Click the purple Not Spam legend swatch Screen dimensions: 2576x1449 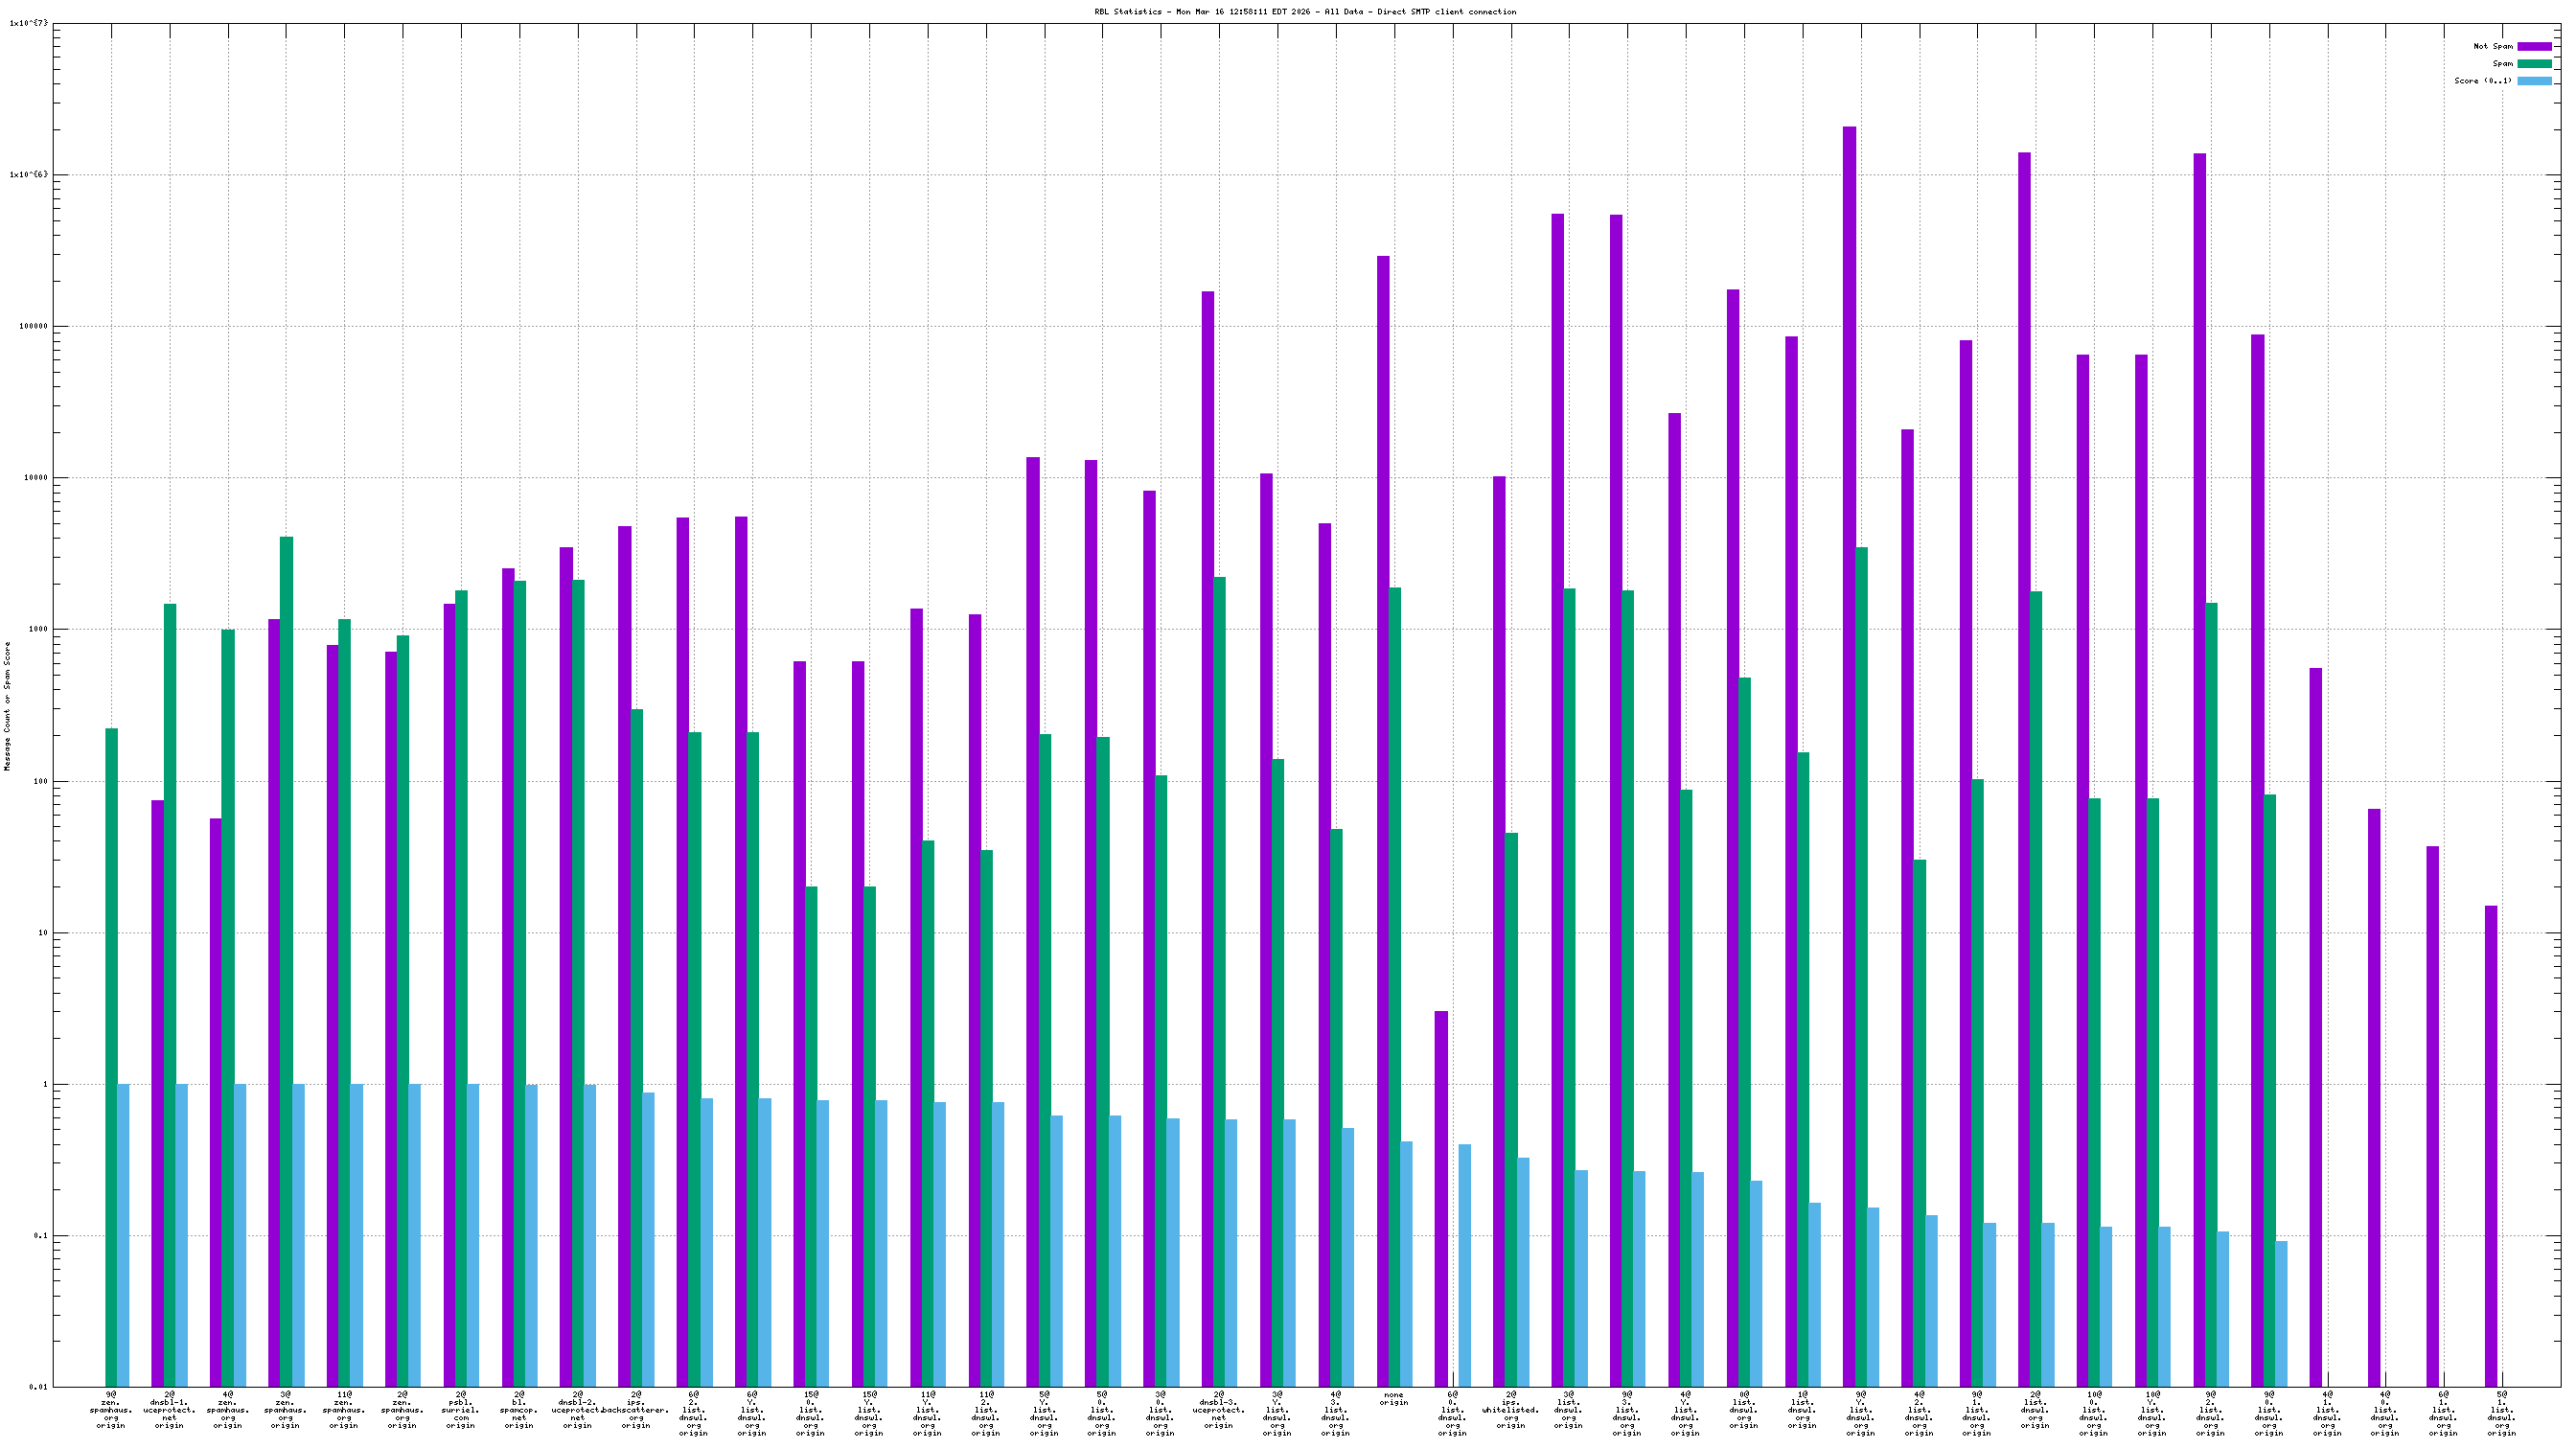click(2534, 46)
